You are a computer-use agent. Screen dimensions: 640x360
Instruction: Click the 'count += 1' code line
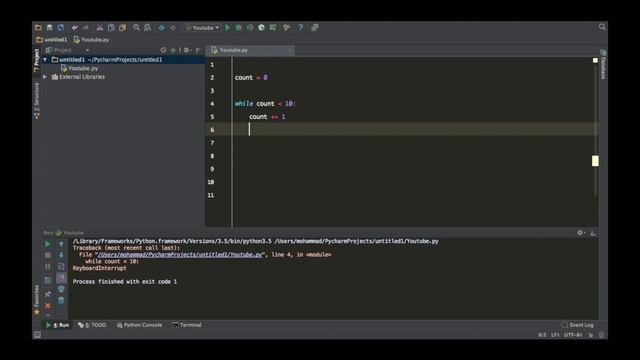tap(267, 117)
